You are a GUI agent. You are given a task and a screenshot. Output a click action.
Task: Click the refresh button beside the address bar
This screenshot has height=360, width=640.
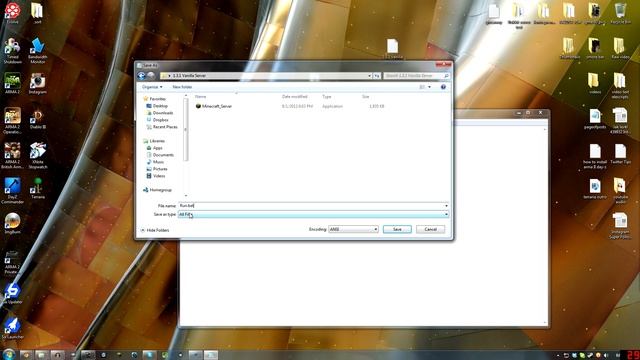tap(377, 76)
